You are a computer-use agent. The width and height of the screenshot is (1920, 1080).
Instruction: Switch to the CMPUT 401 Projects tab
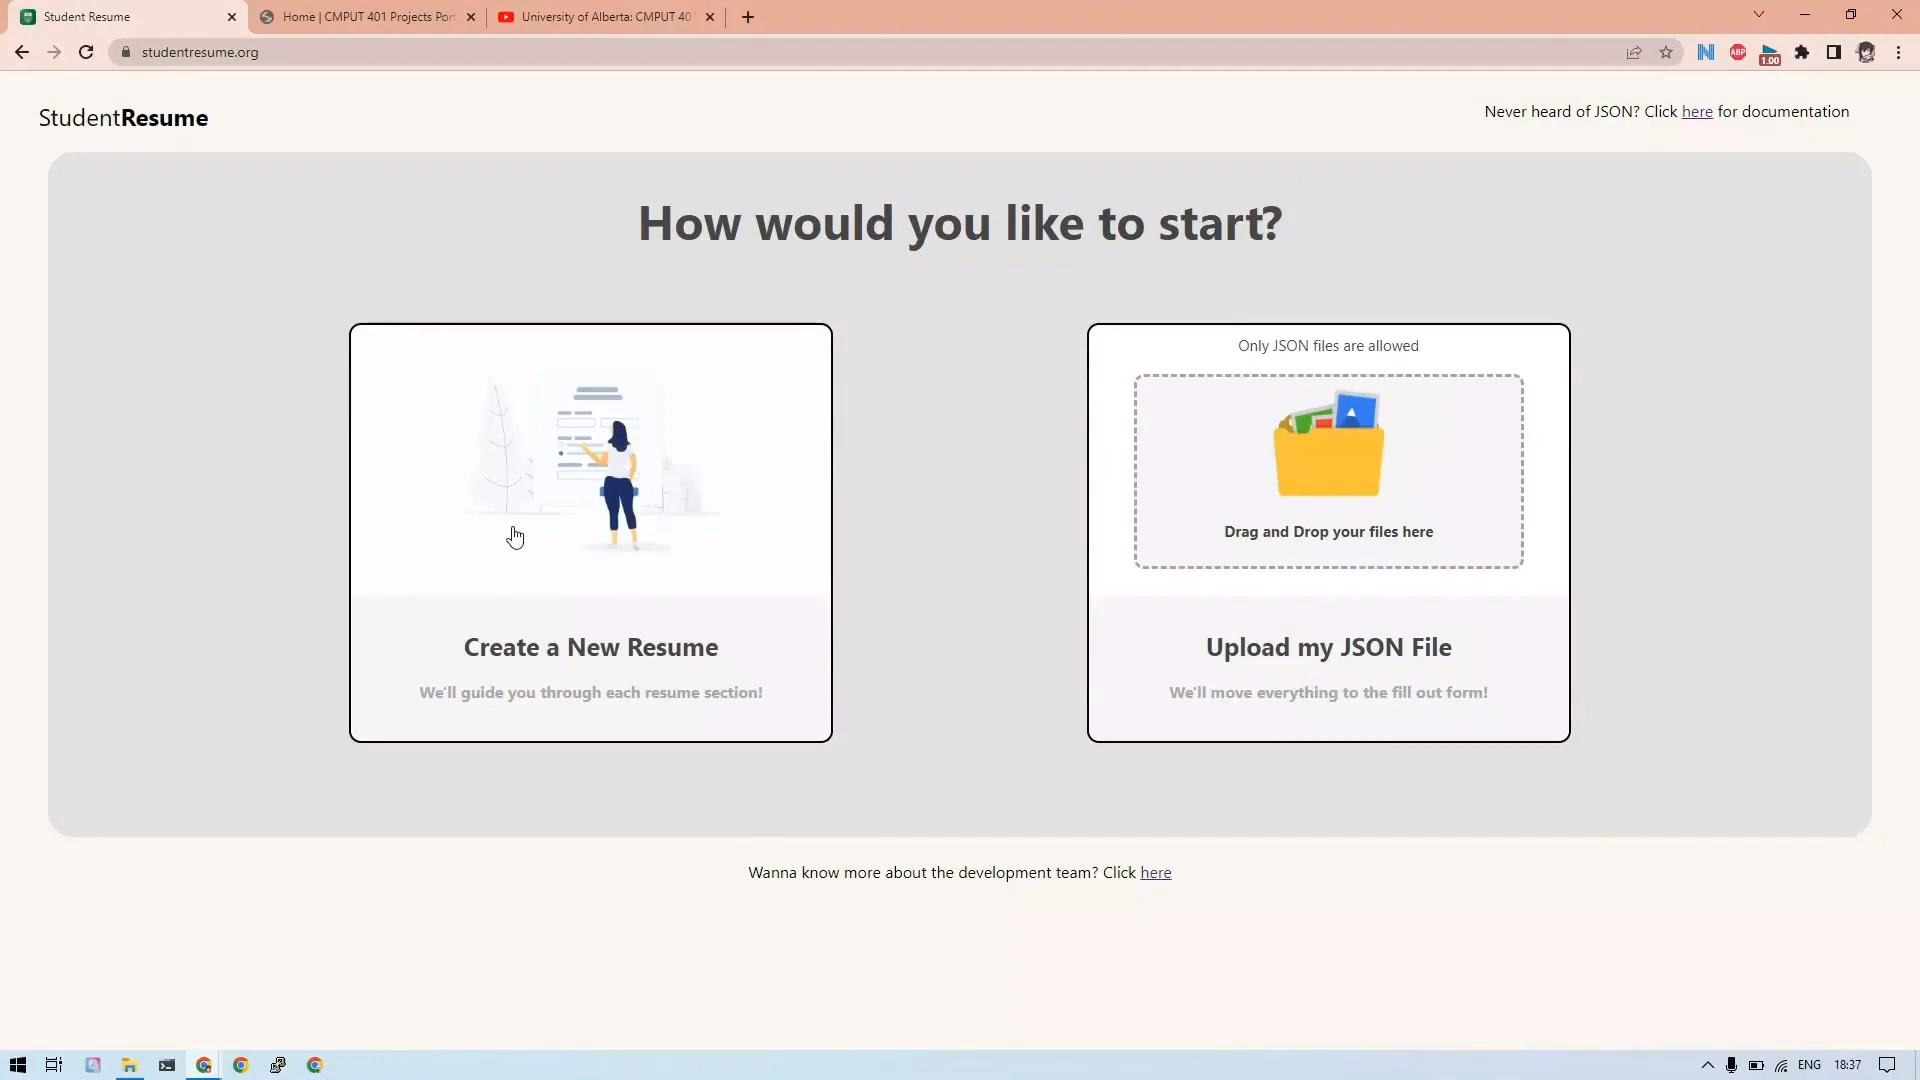point(368,17)
